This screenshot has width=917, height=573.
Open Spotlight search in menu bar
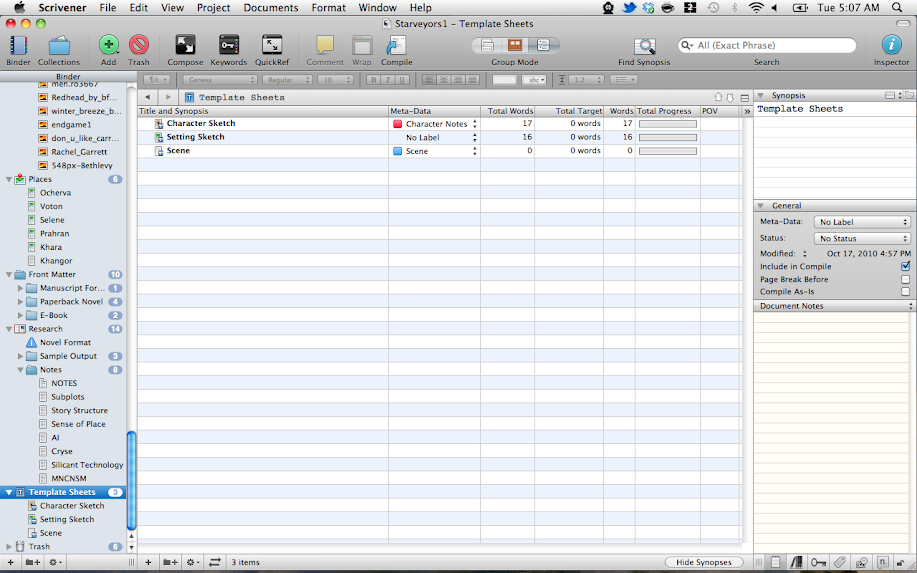897,8
